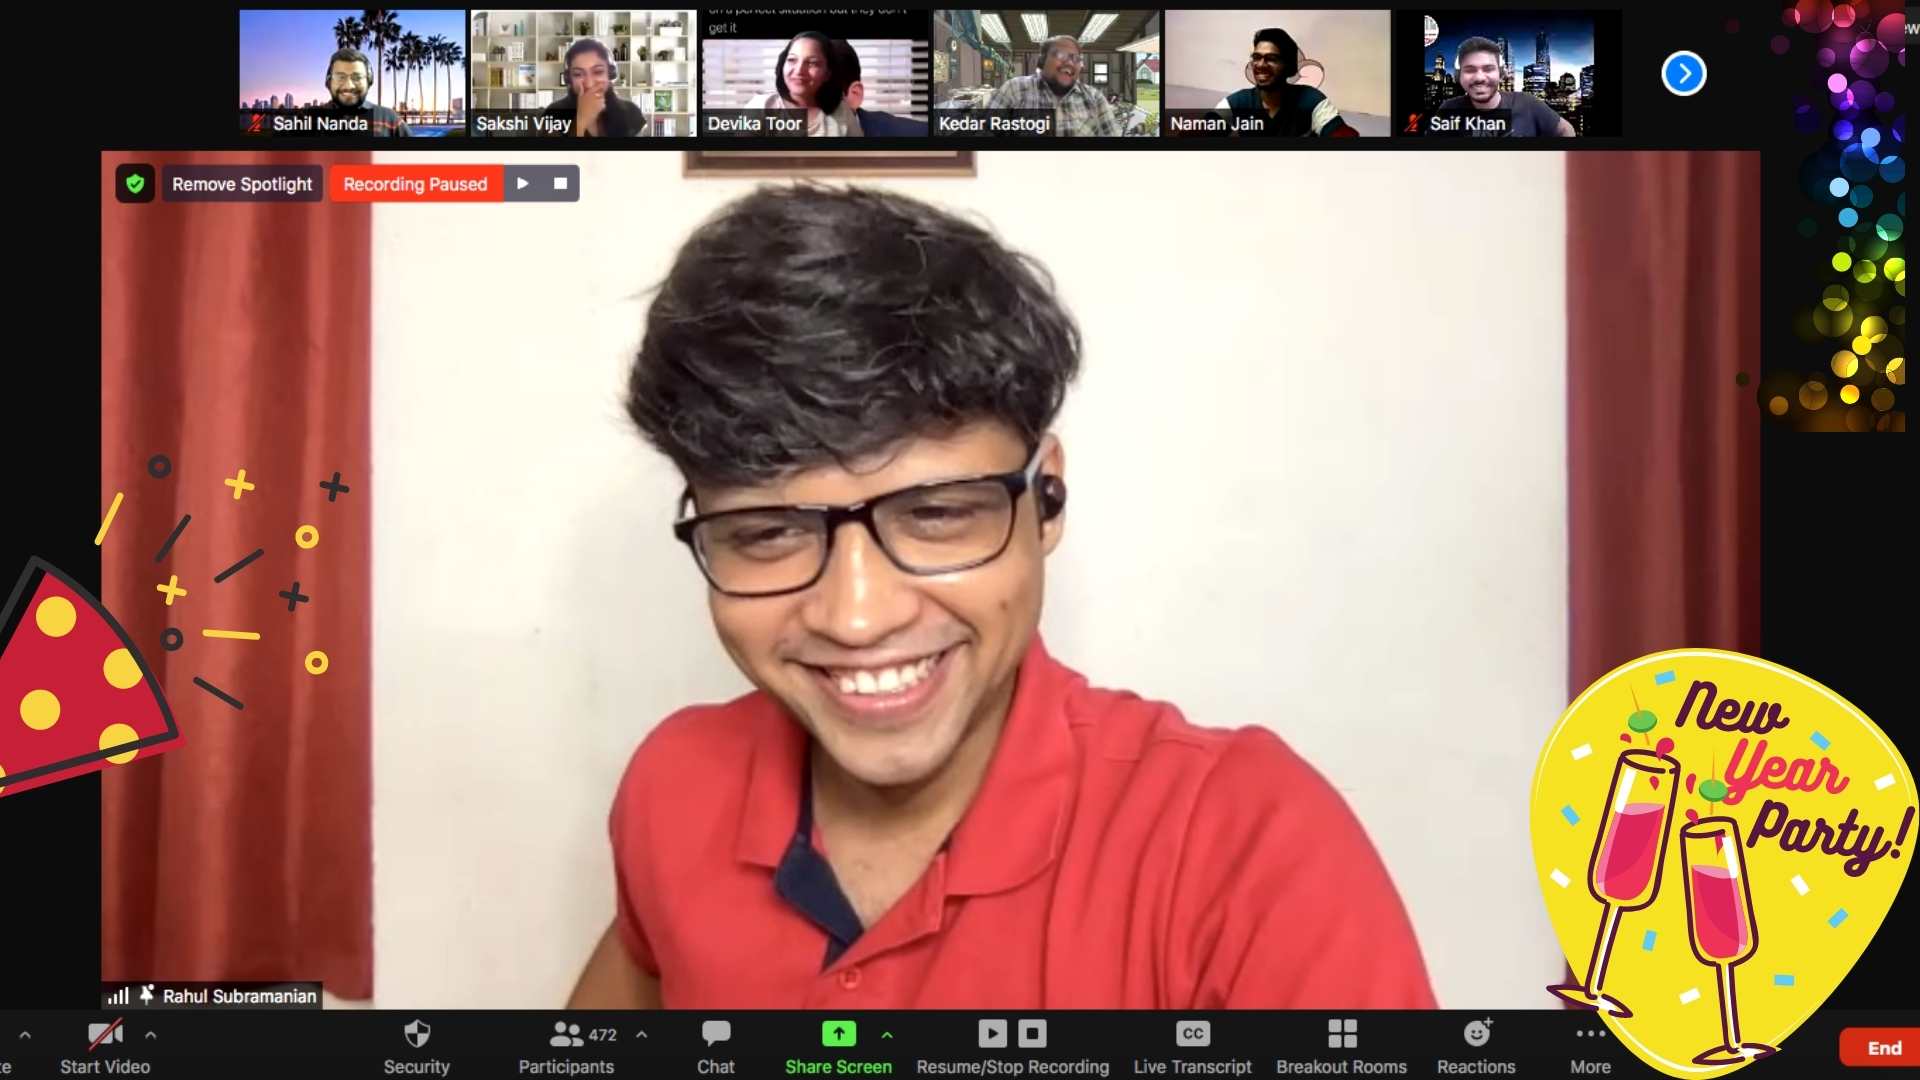The width and height of the screenshot is (1920, 1080).
Task: Click the Recording Paused indicator
Action: (415, 184)
